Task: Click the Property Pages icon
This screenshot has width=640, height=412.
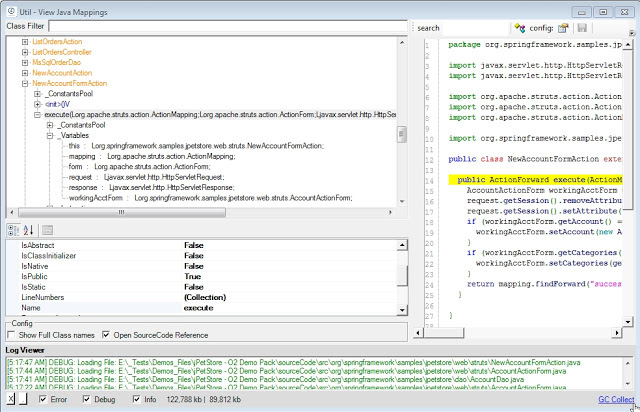Action: (47, 230)
